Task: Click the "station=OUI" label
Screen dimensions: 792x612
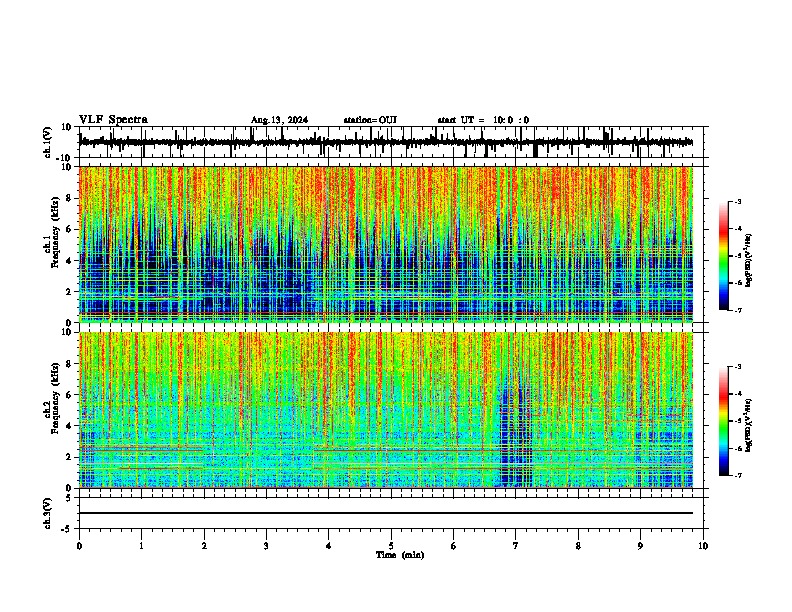Action: click(x=370, y=120)
